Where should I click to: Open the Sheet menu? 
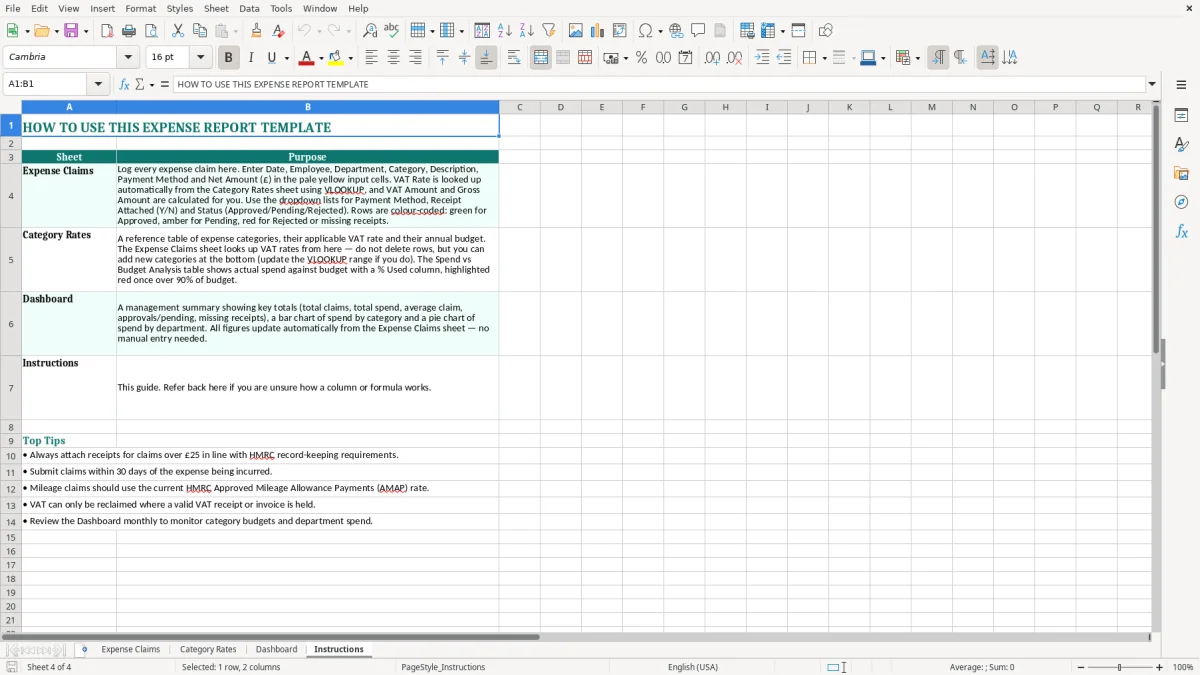(216, 8)
